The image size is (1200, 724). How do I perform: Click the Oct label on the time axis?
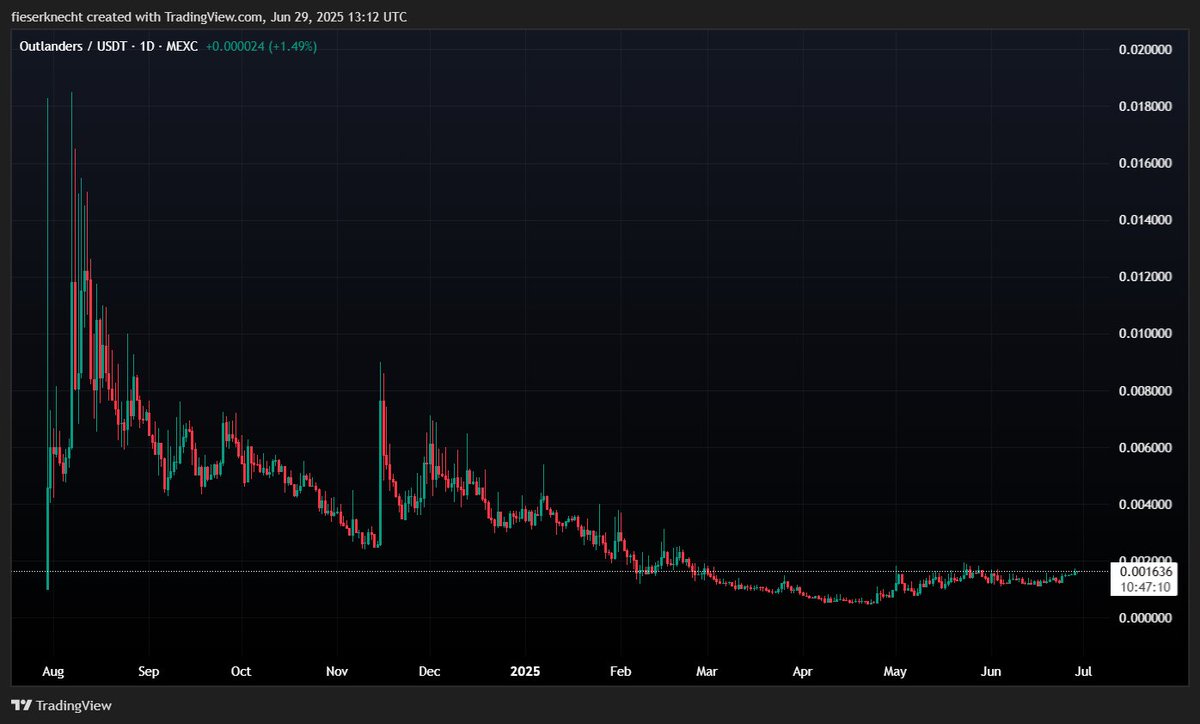240,672
